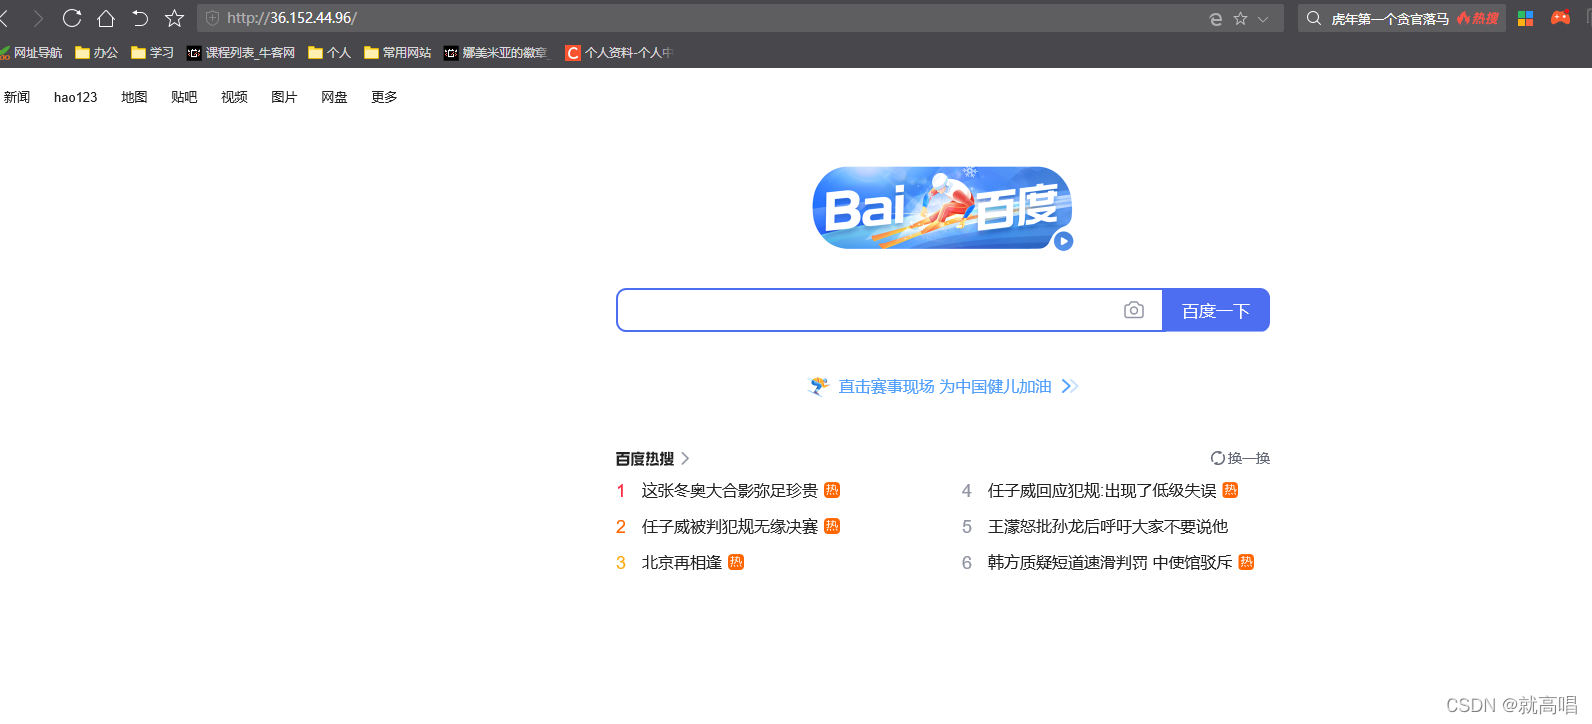Click the 热 badge beside 北京再相逢

(x=736, y=562)
